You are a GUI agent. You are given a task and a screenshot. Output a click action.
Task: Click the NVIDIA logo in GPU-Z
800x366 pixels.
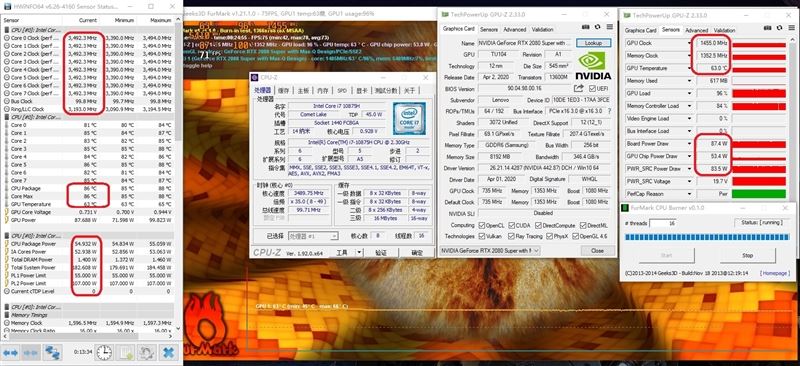pos(593,65)
